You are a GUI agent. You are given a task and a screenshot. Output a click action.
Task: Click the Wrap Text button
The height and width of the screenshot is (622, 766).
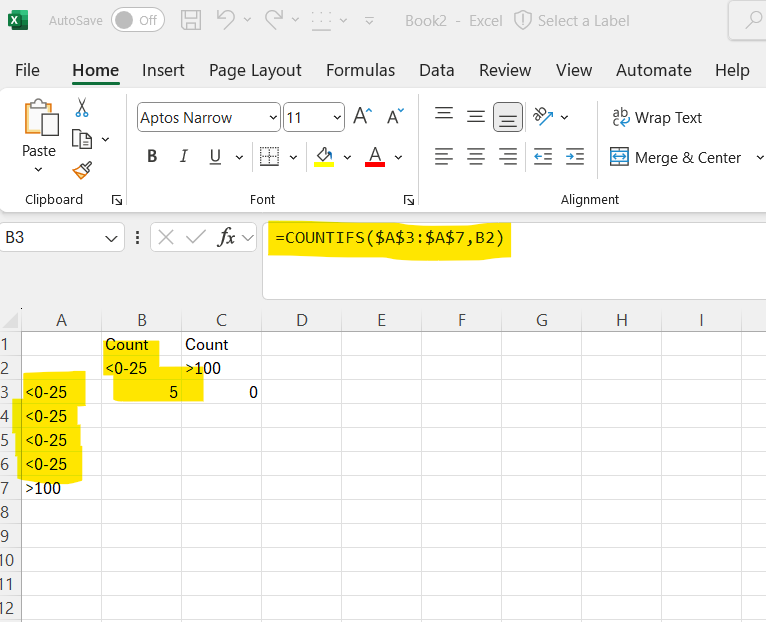pos(657,117)
